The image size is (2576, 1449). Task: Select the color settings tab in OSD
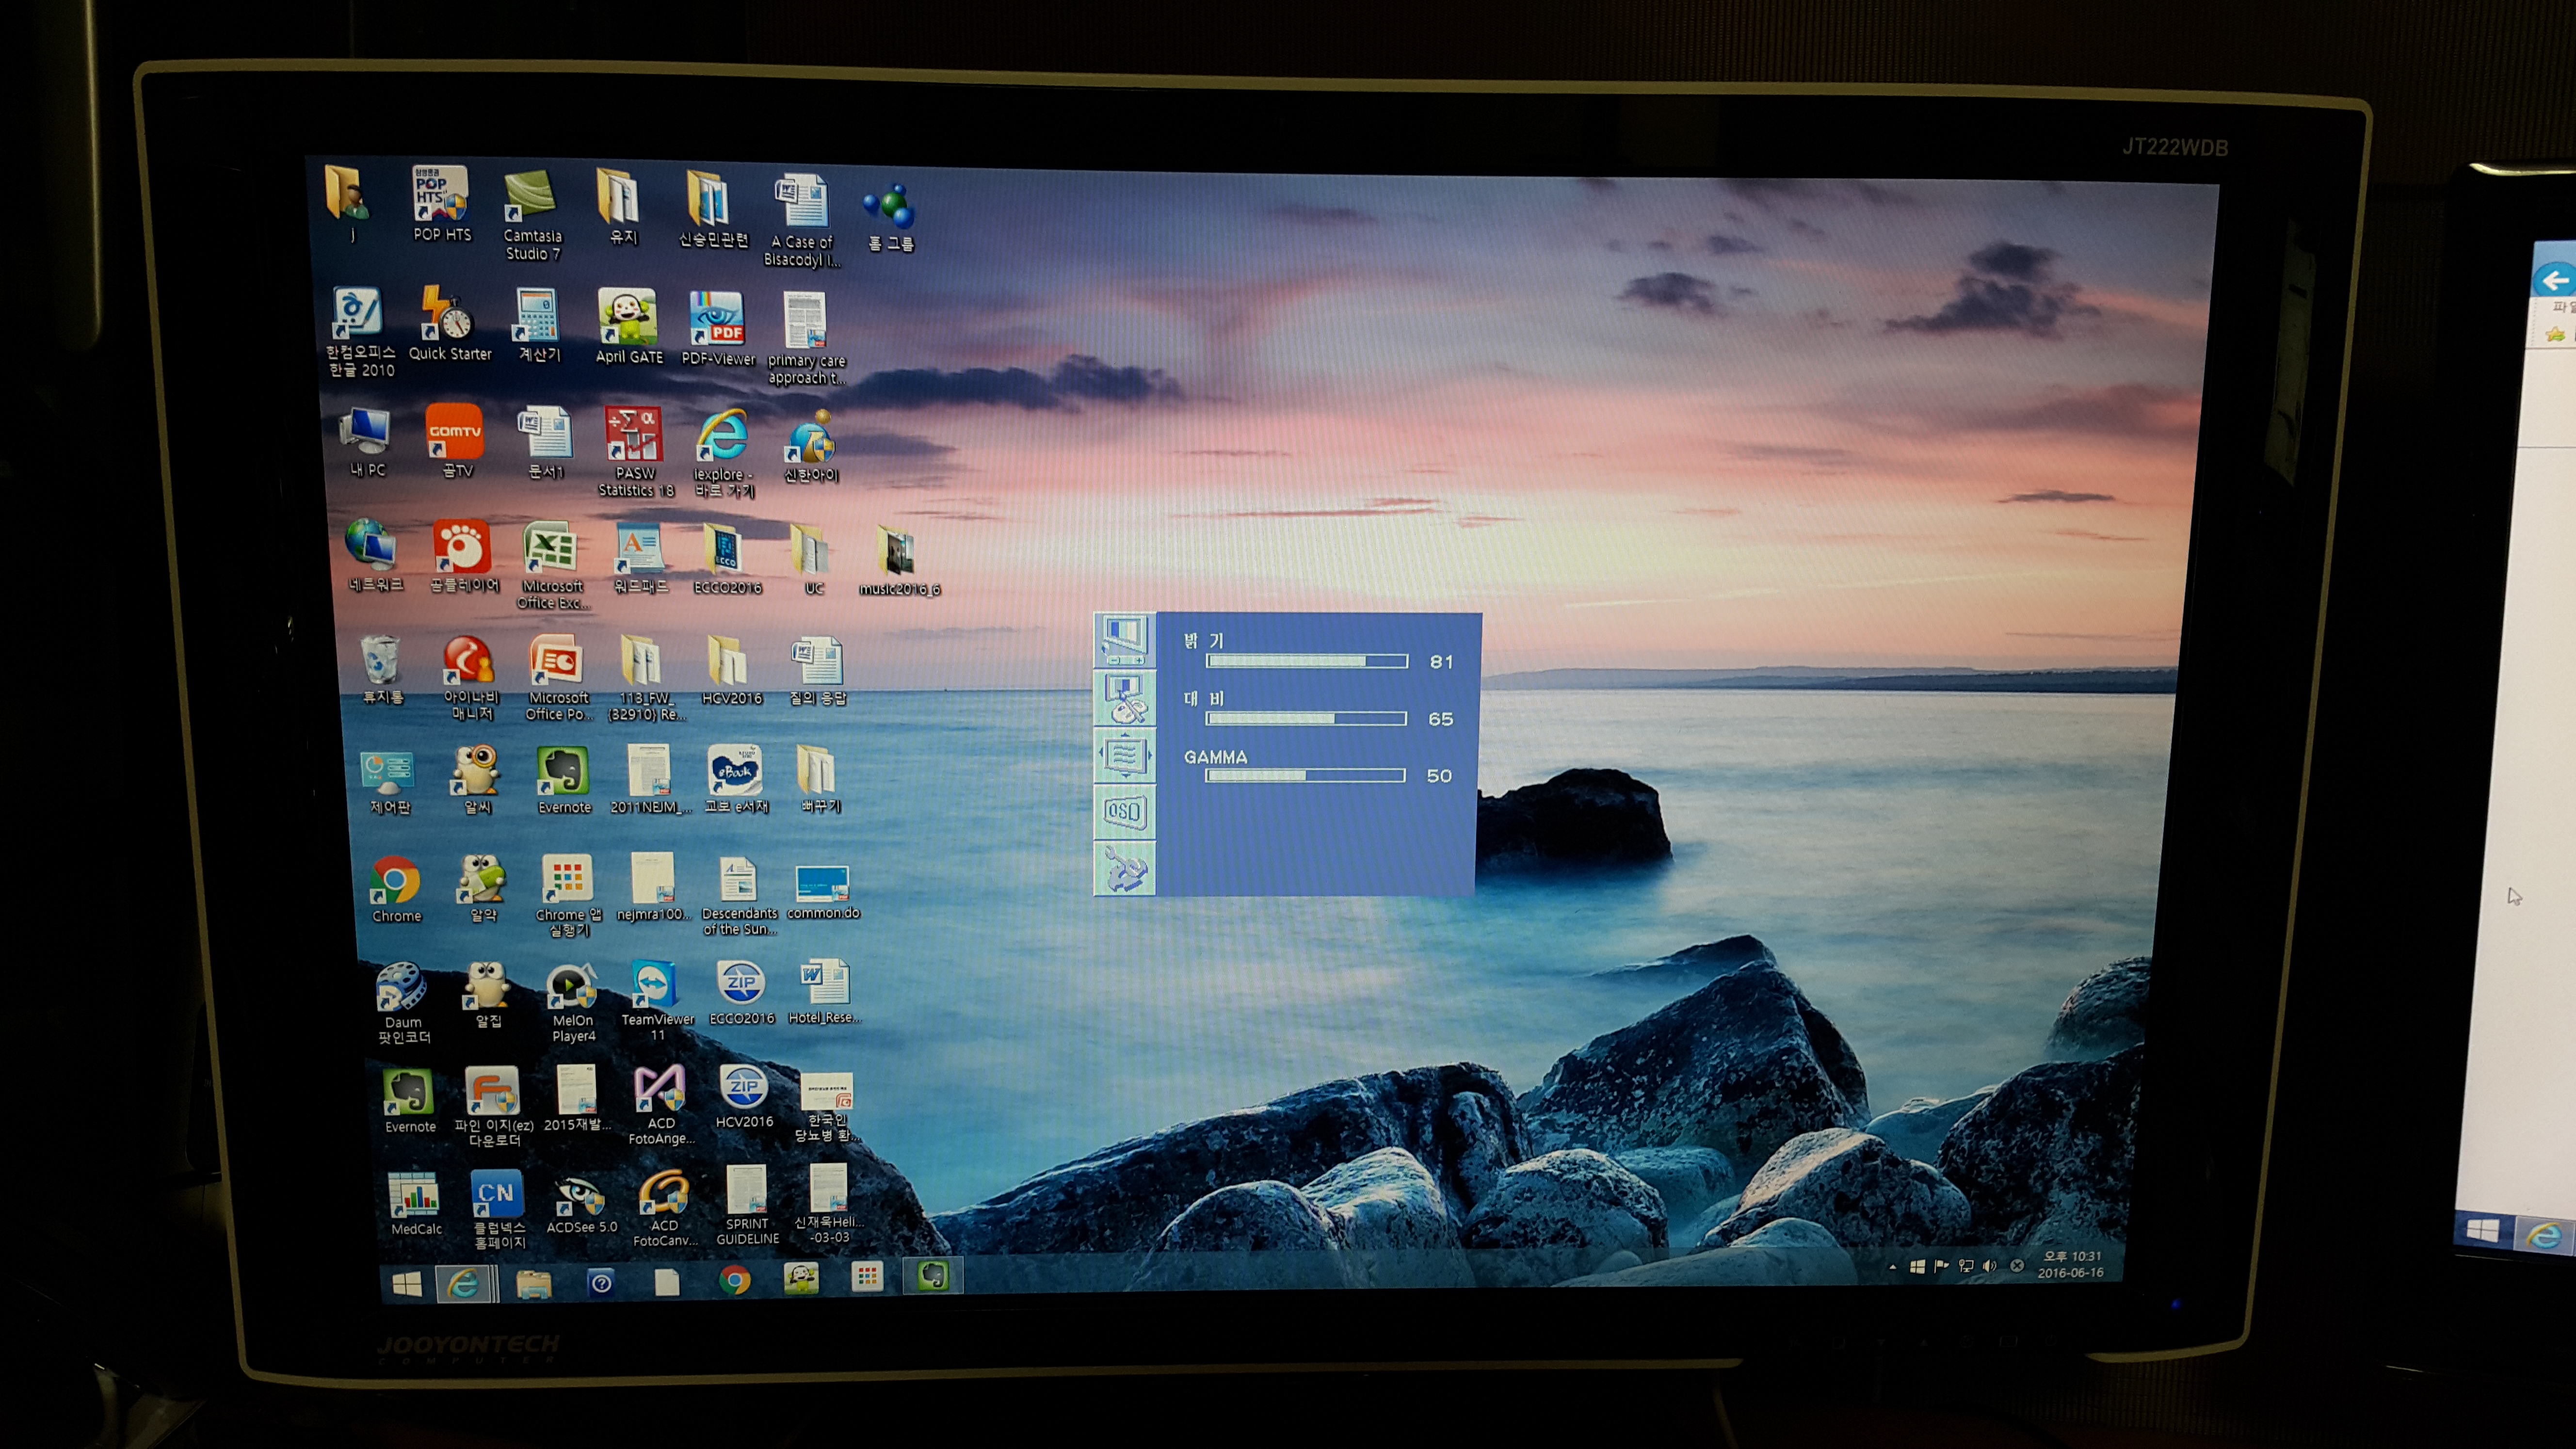click(x=1125, y=698)
